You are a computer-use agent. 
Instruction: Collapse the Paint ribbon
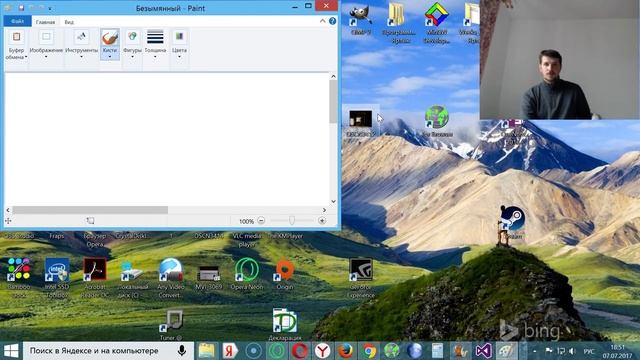pyautogui.click(x=322, y=21)
